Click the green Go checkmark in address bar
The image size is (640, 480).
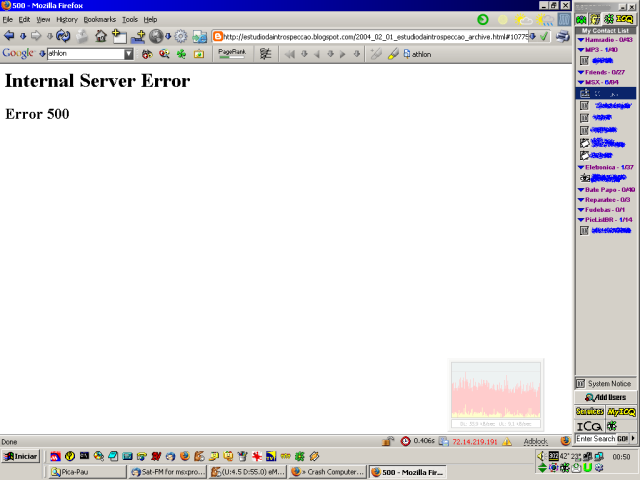pos(544,36)
